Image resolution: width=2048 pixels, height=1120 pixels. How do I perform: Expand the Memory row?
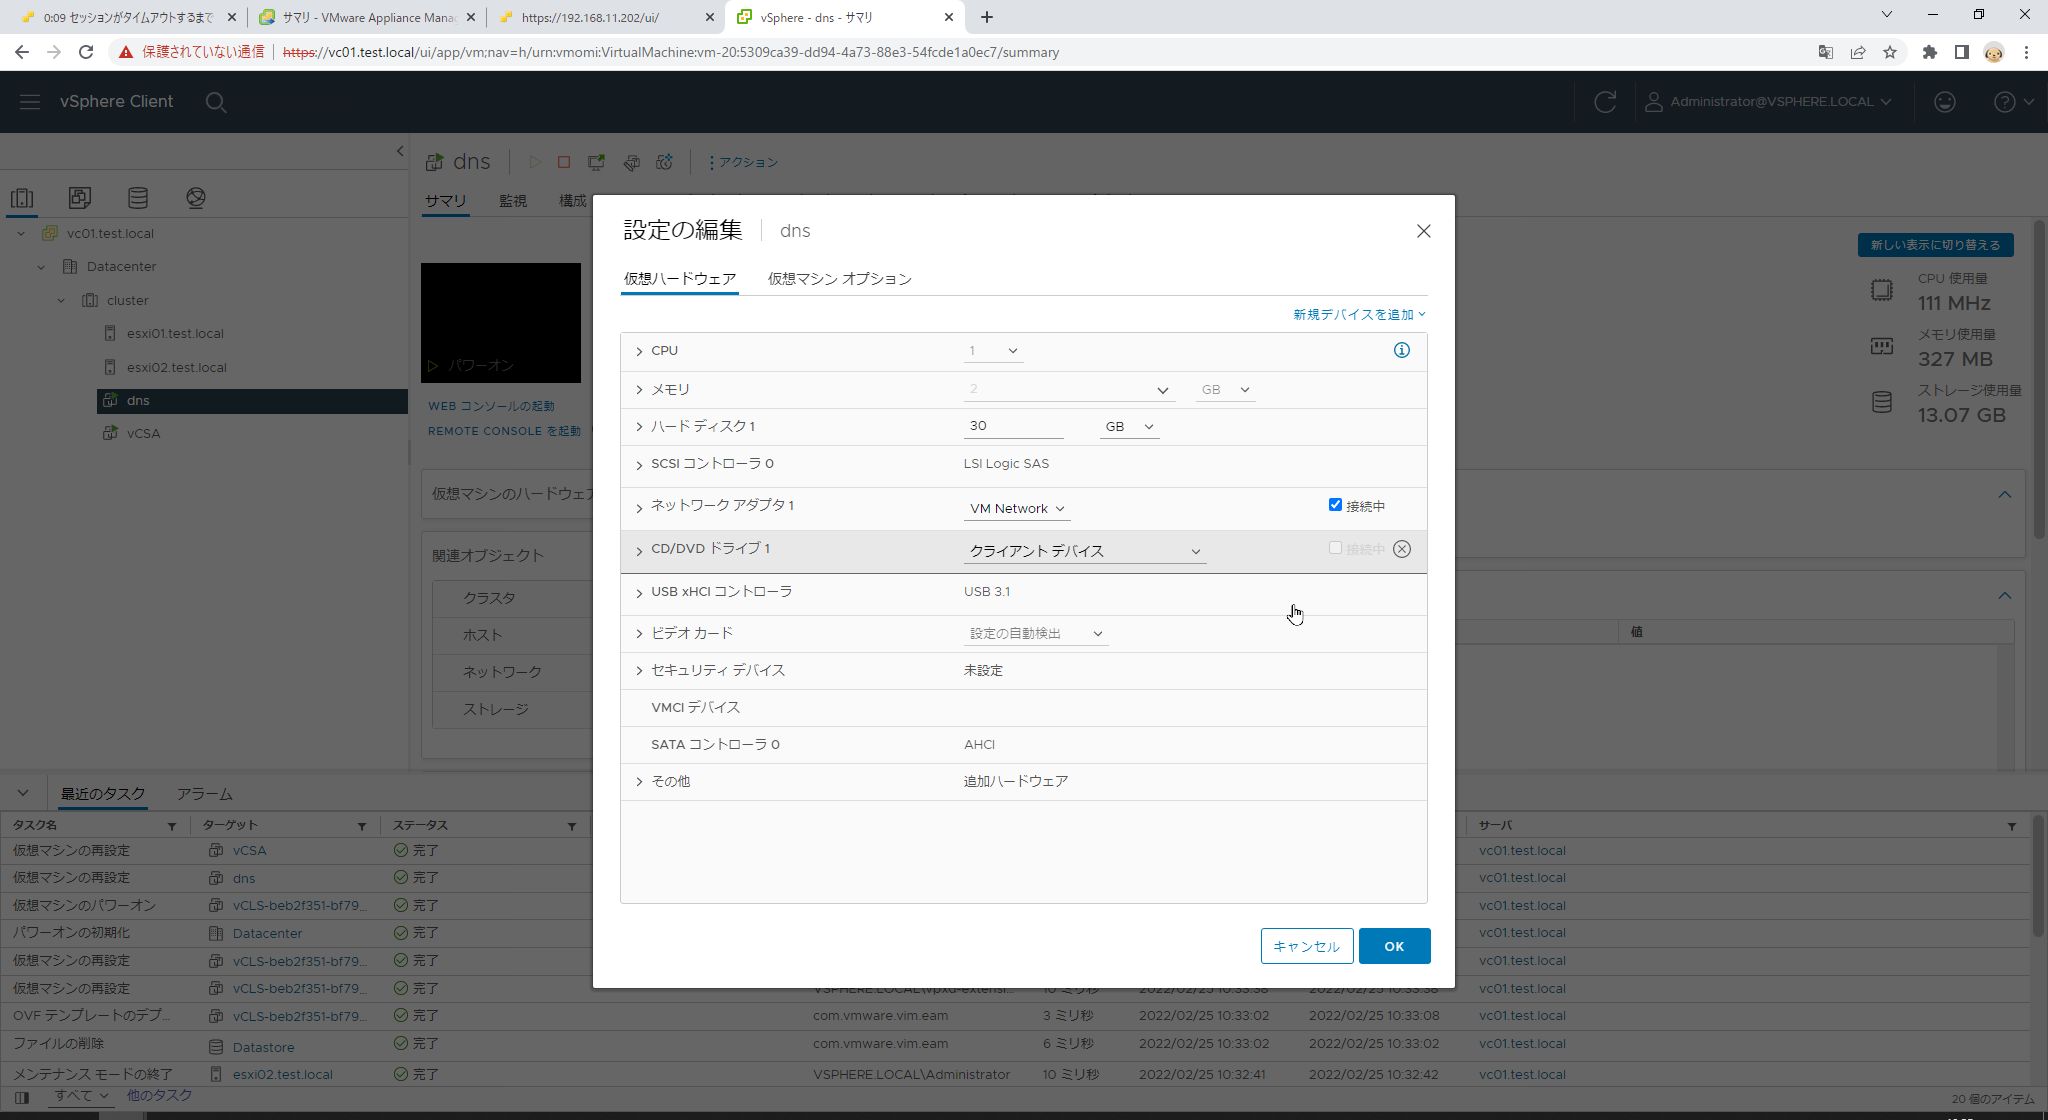click(639, 390)
